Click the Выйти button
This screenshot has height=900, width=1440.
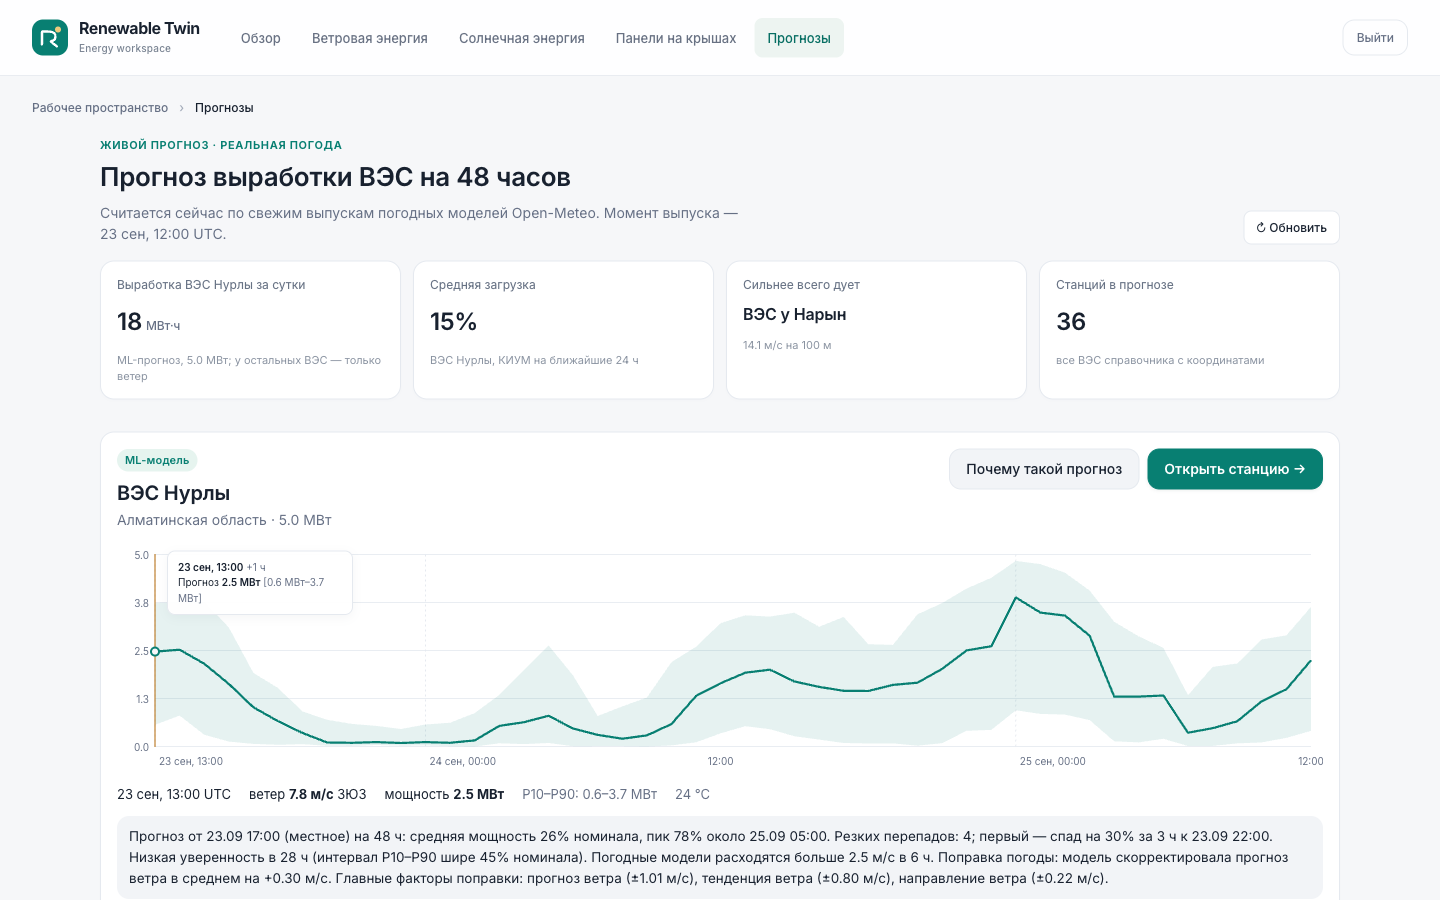(x=1375, y=38)
